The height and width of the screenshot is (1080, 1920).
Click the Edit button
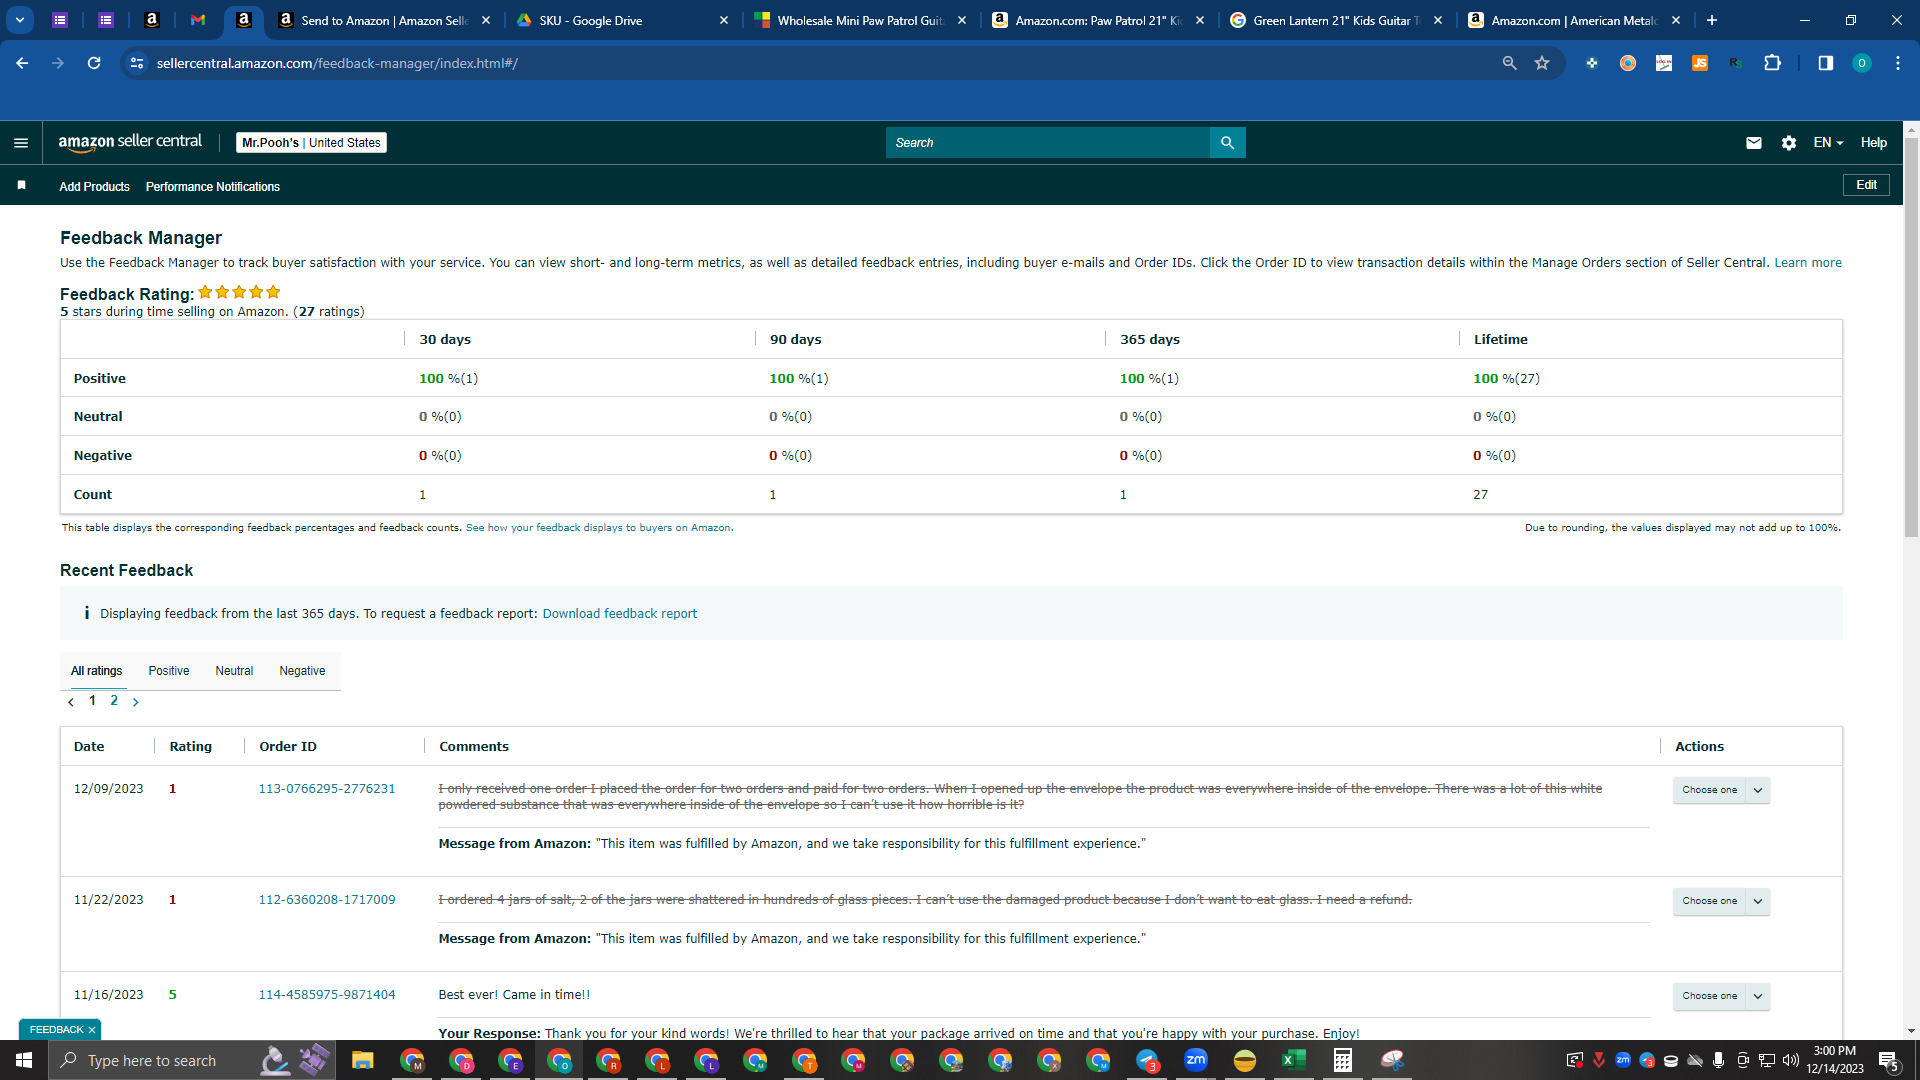click(x=1866, y=185)
